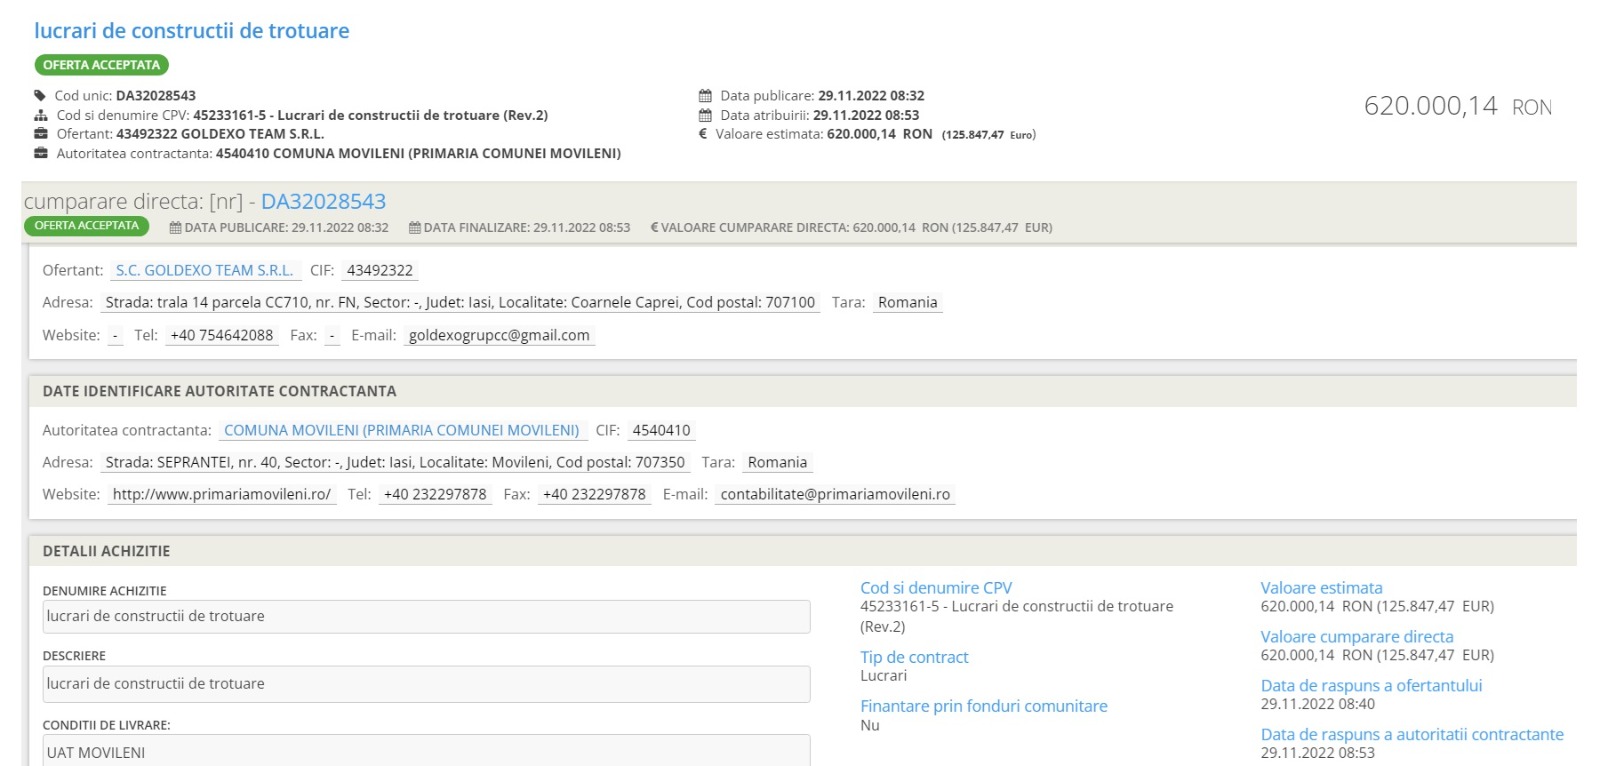The width and height of the screenshot is (1600, 766).
Task: Click the large 620.000,14 RON amount at top right
Action: [x=1457, y=106]
